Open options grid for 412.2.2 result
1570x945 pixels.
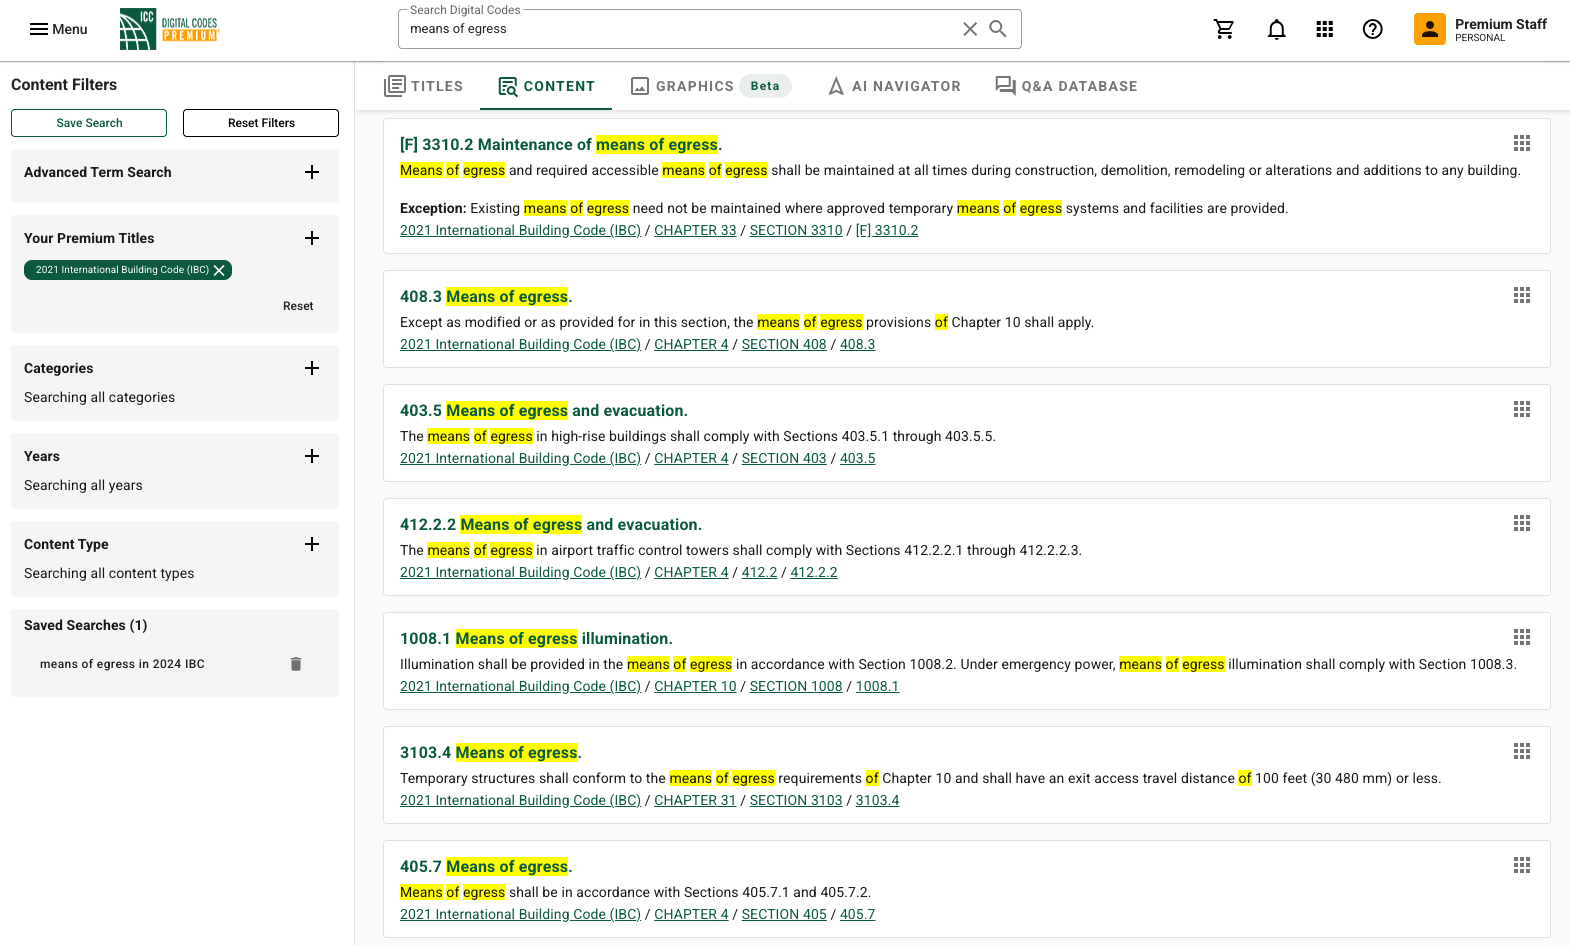[x=1522, y=523]
